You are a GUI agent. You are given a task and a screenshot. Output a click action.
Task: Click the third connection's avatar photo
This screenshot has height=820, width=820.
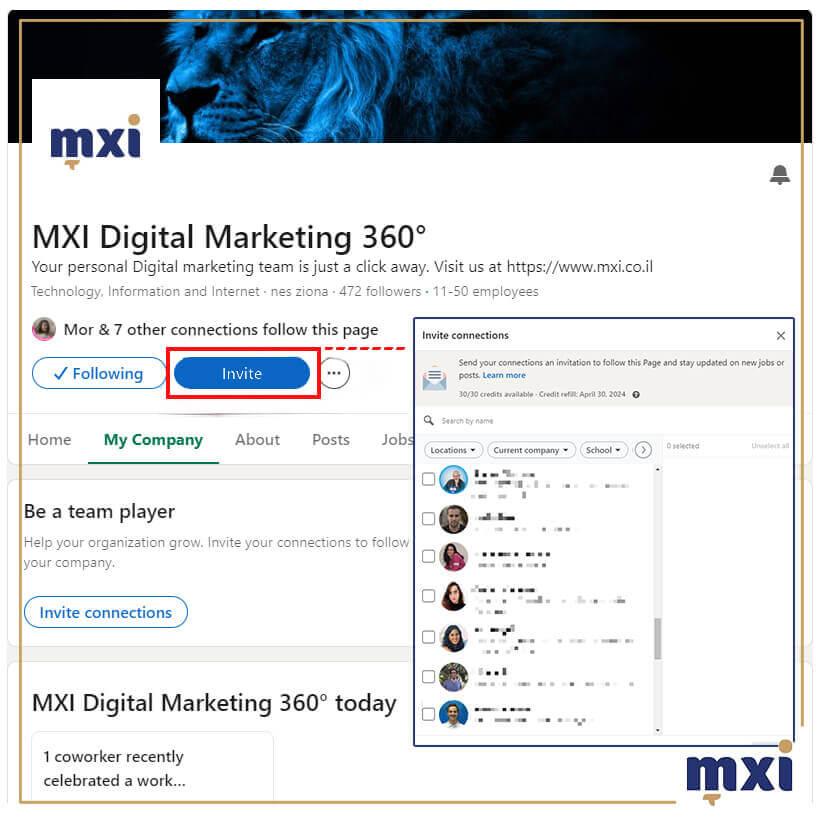pyautogui.click(x=453, y=556)
